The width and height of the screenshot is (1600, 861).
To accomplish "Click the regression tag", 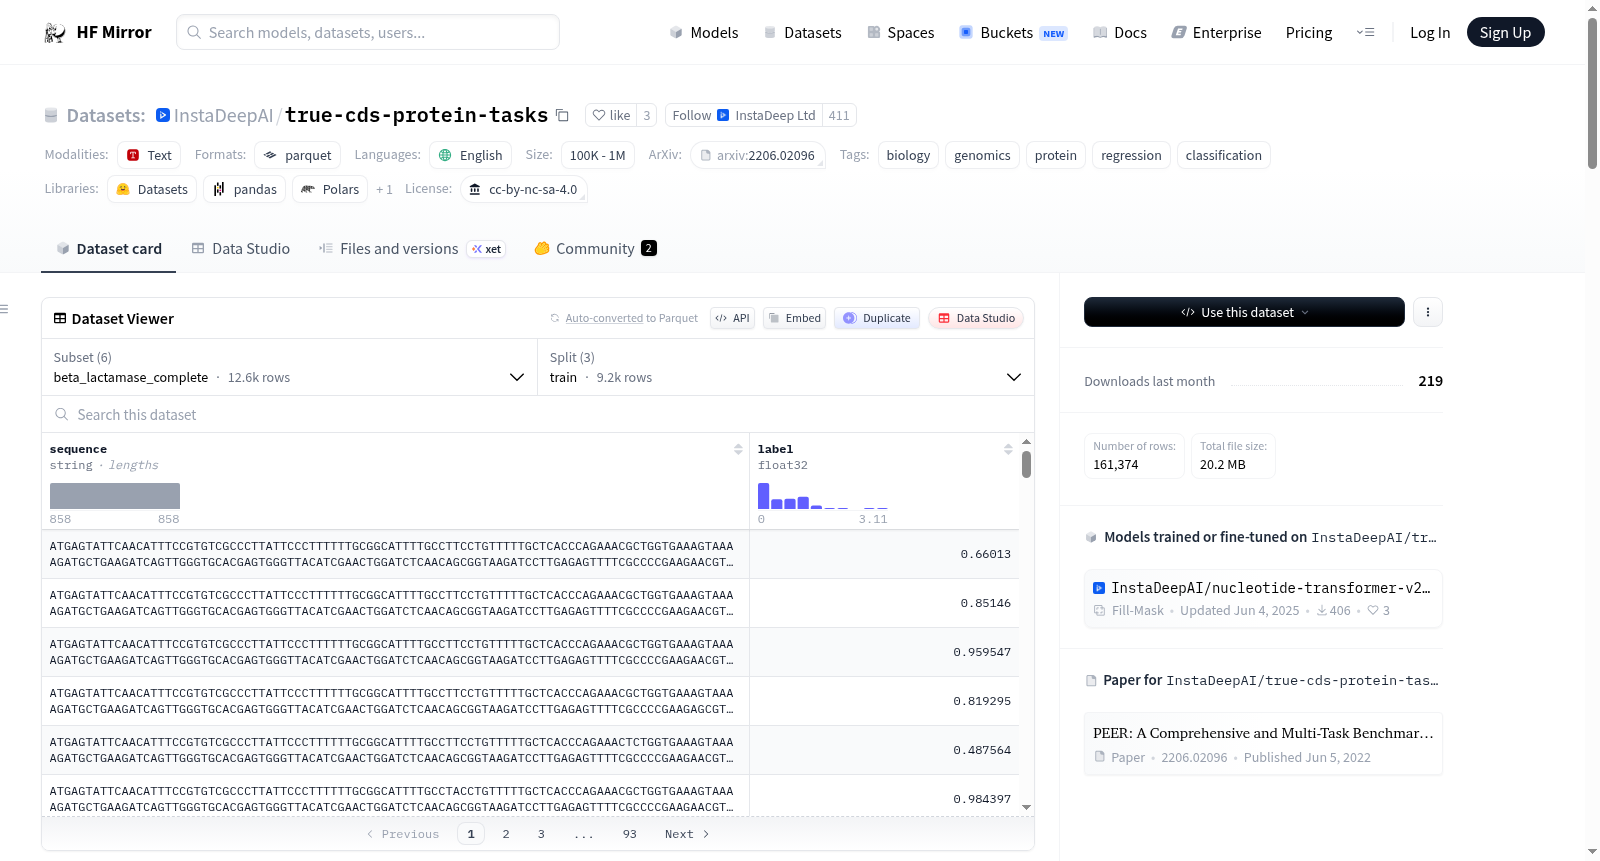I will tap(1131, 156).
